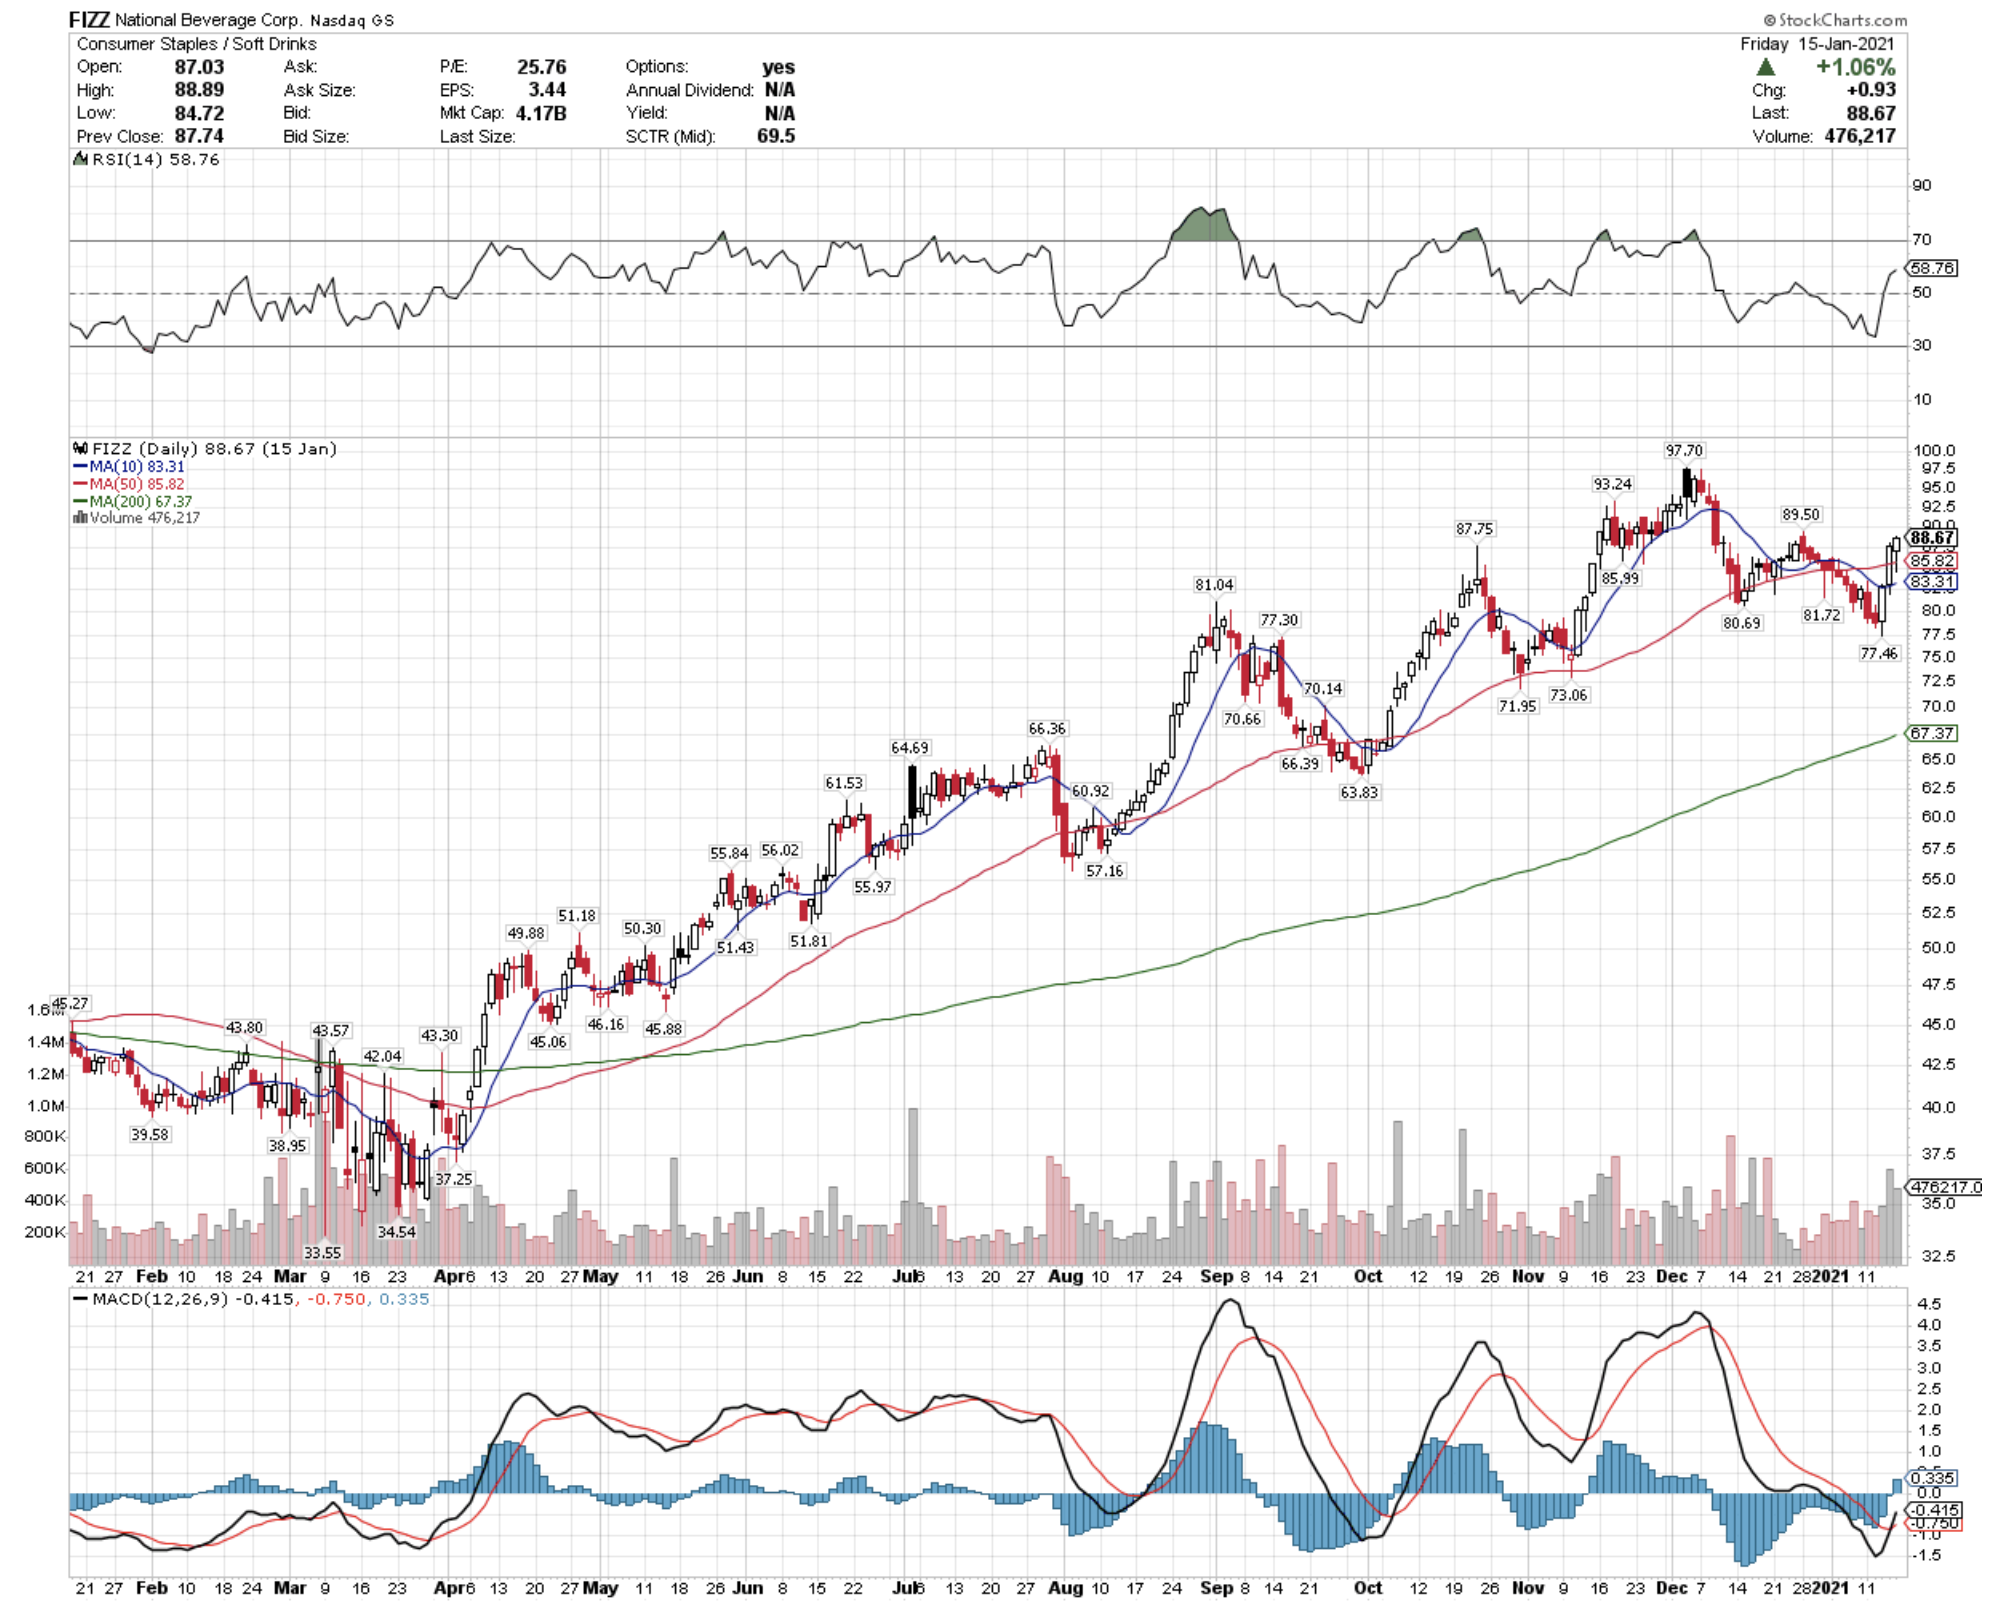The image size is (1996, 1610).
Task: Click the 57.16 August low annotation
Action: [1104, 871]
